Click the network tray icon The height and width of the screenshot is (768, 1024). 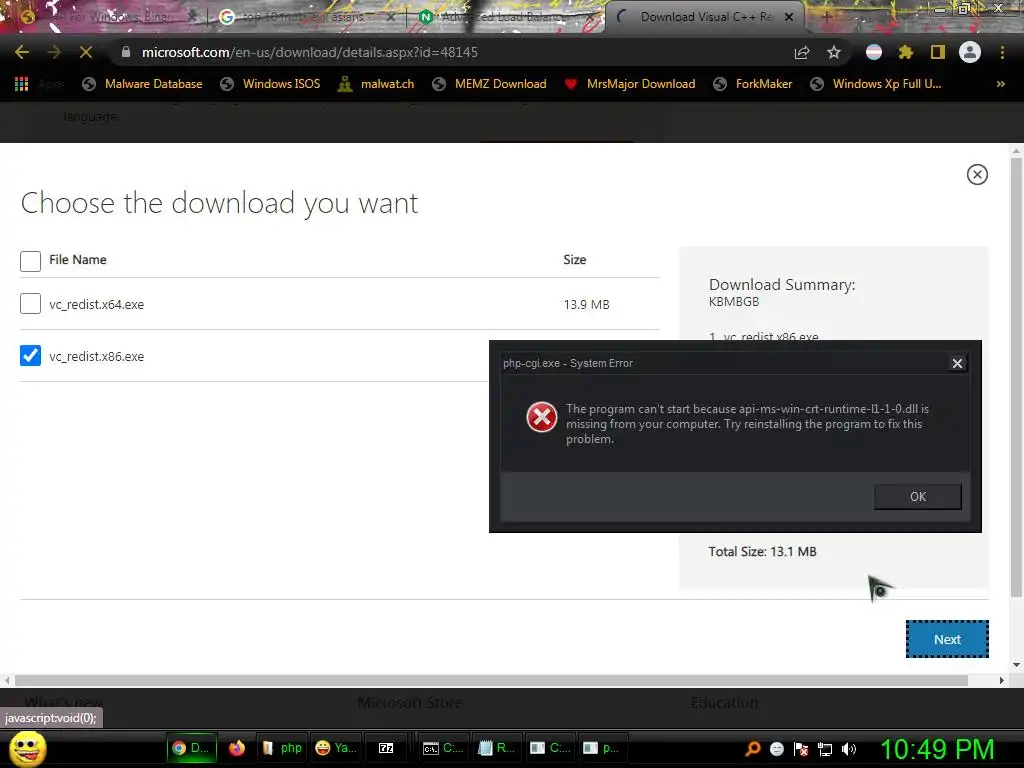(x=825, y=748)
